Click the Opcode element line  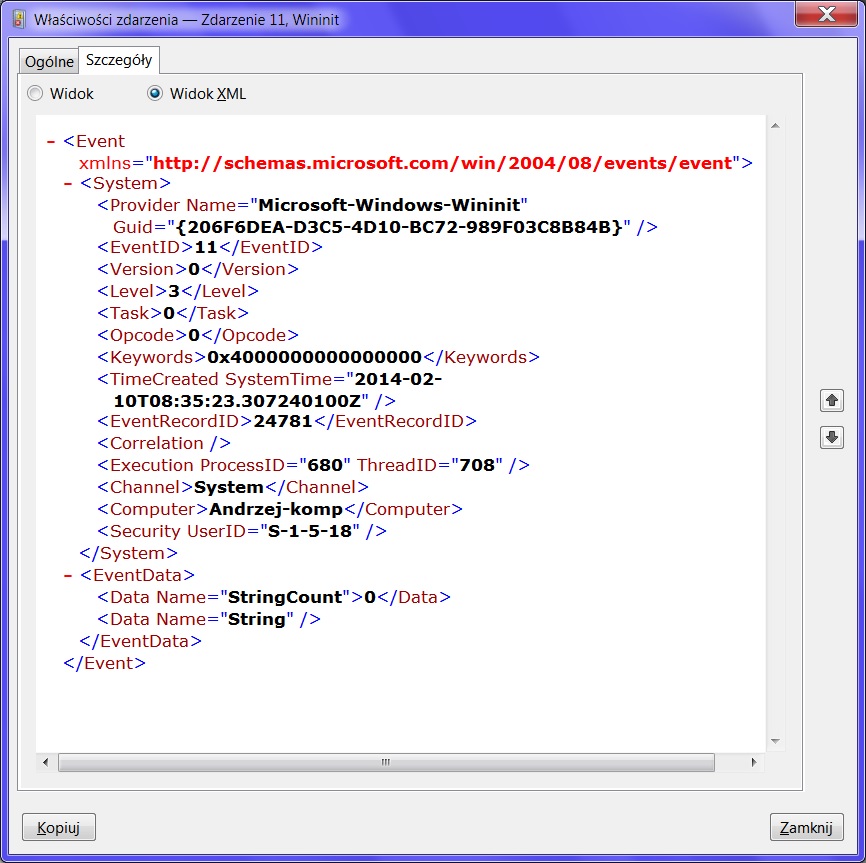pyautogui.click(x=198, y=335)
